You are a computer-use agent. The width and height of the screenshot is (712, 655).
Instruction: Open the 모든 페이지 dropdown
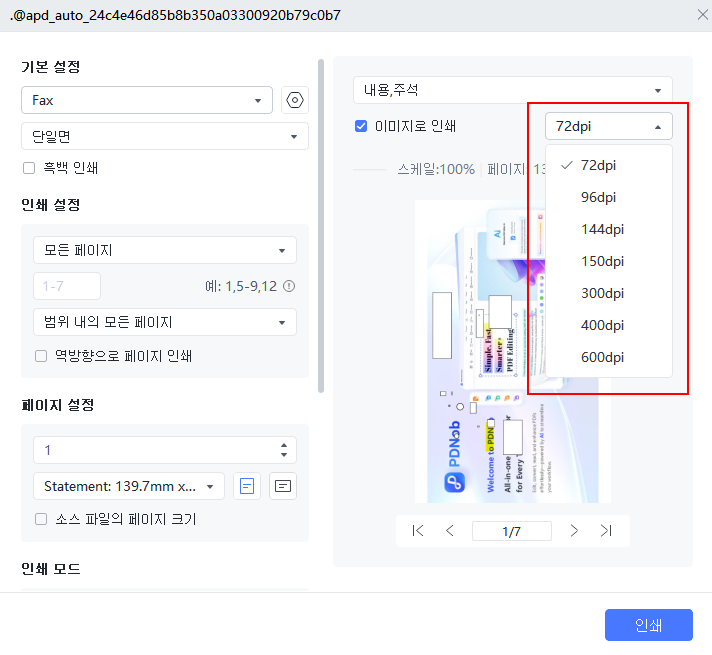coord(165,250)
